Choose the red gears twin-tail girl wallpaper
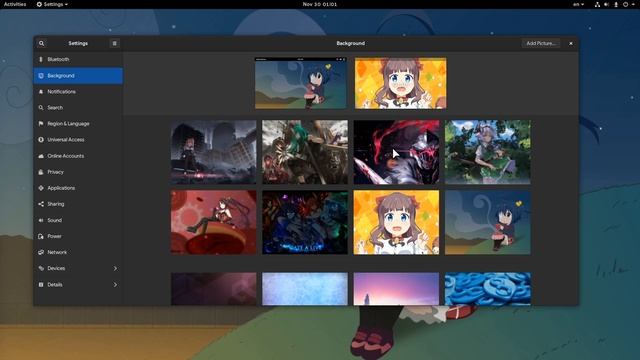640x360 pixels. 213,222
